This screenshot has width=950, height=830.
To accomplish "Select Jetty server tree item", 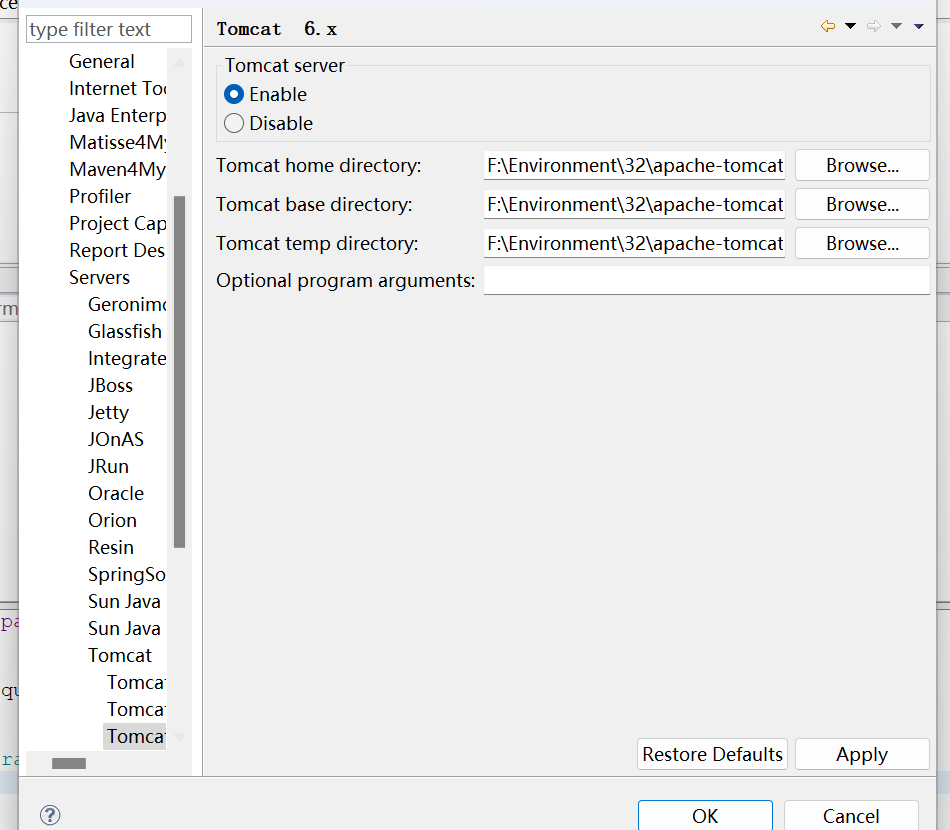I will tap(108, 413).
